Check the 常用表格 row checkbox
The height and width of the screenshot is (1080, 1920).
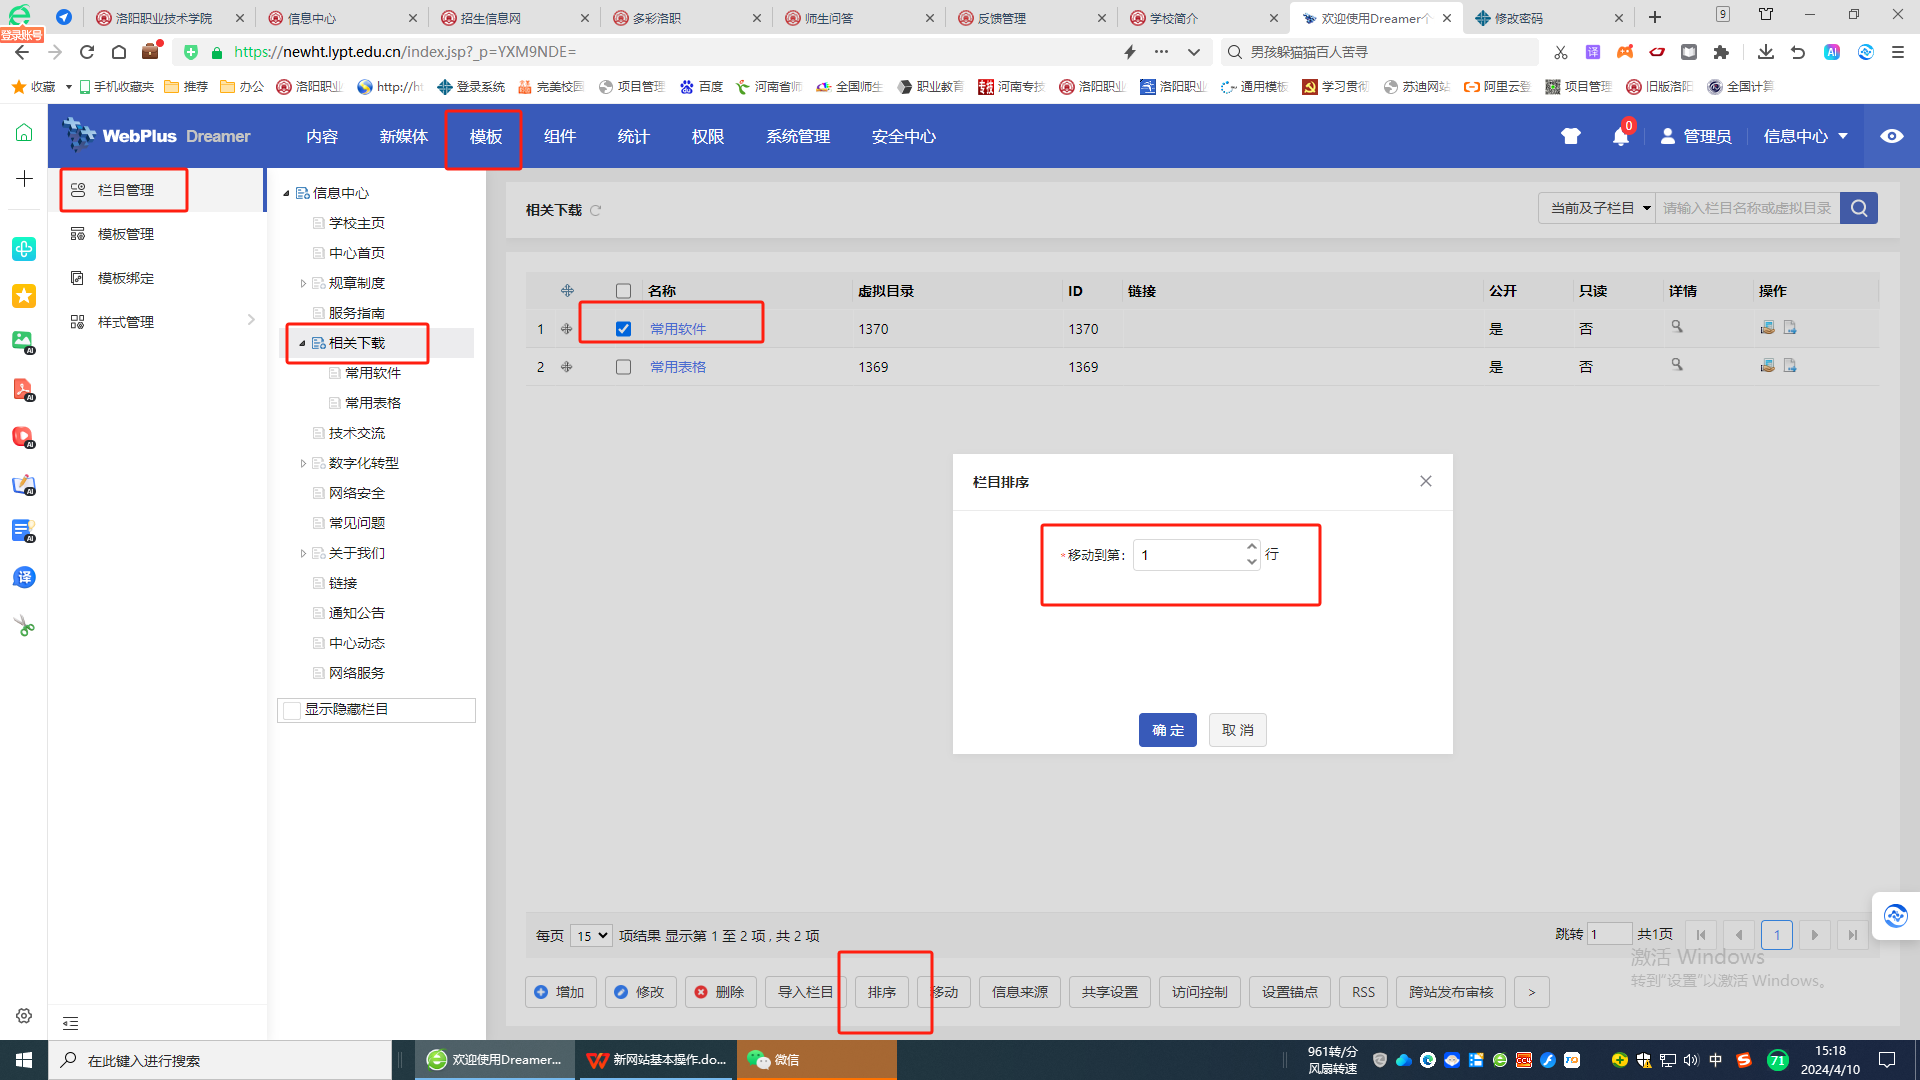coord(624,367)
